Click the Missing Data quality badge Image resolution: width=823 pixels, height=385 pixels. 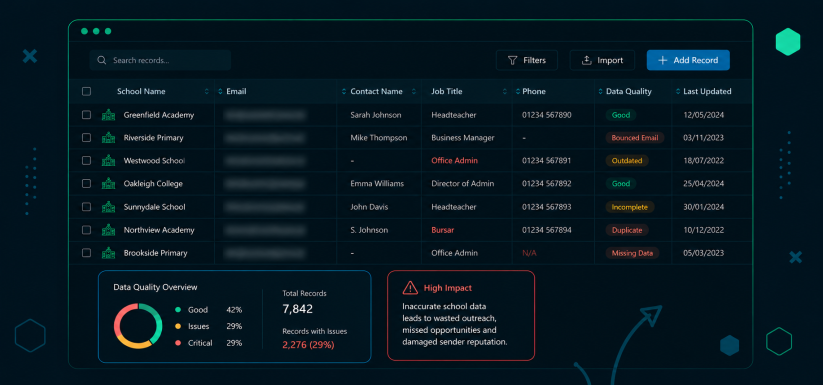point(632,253)
